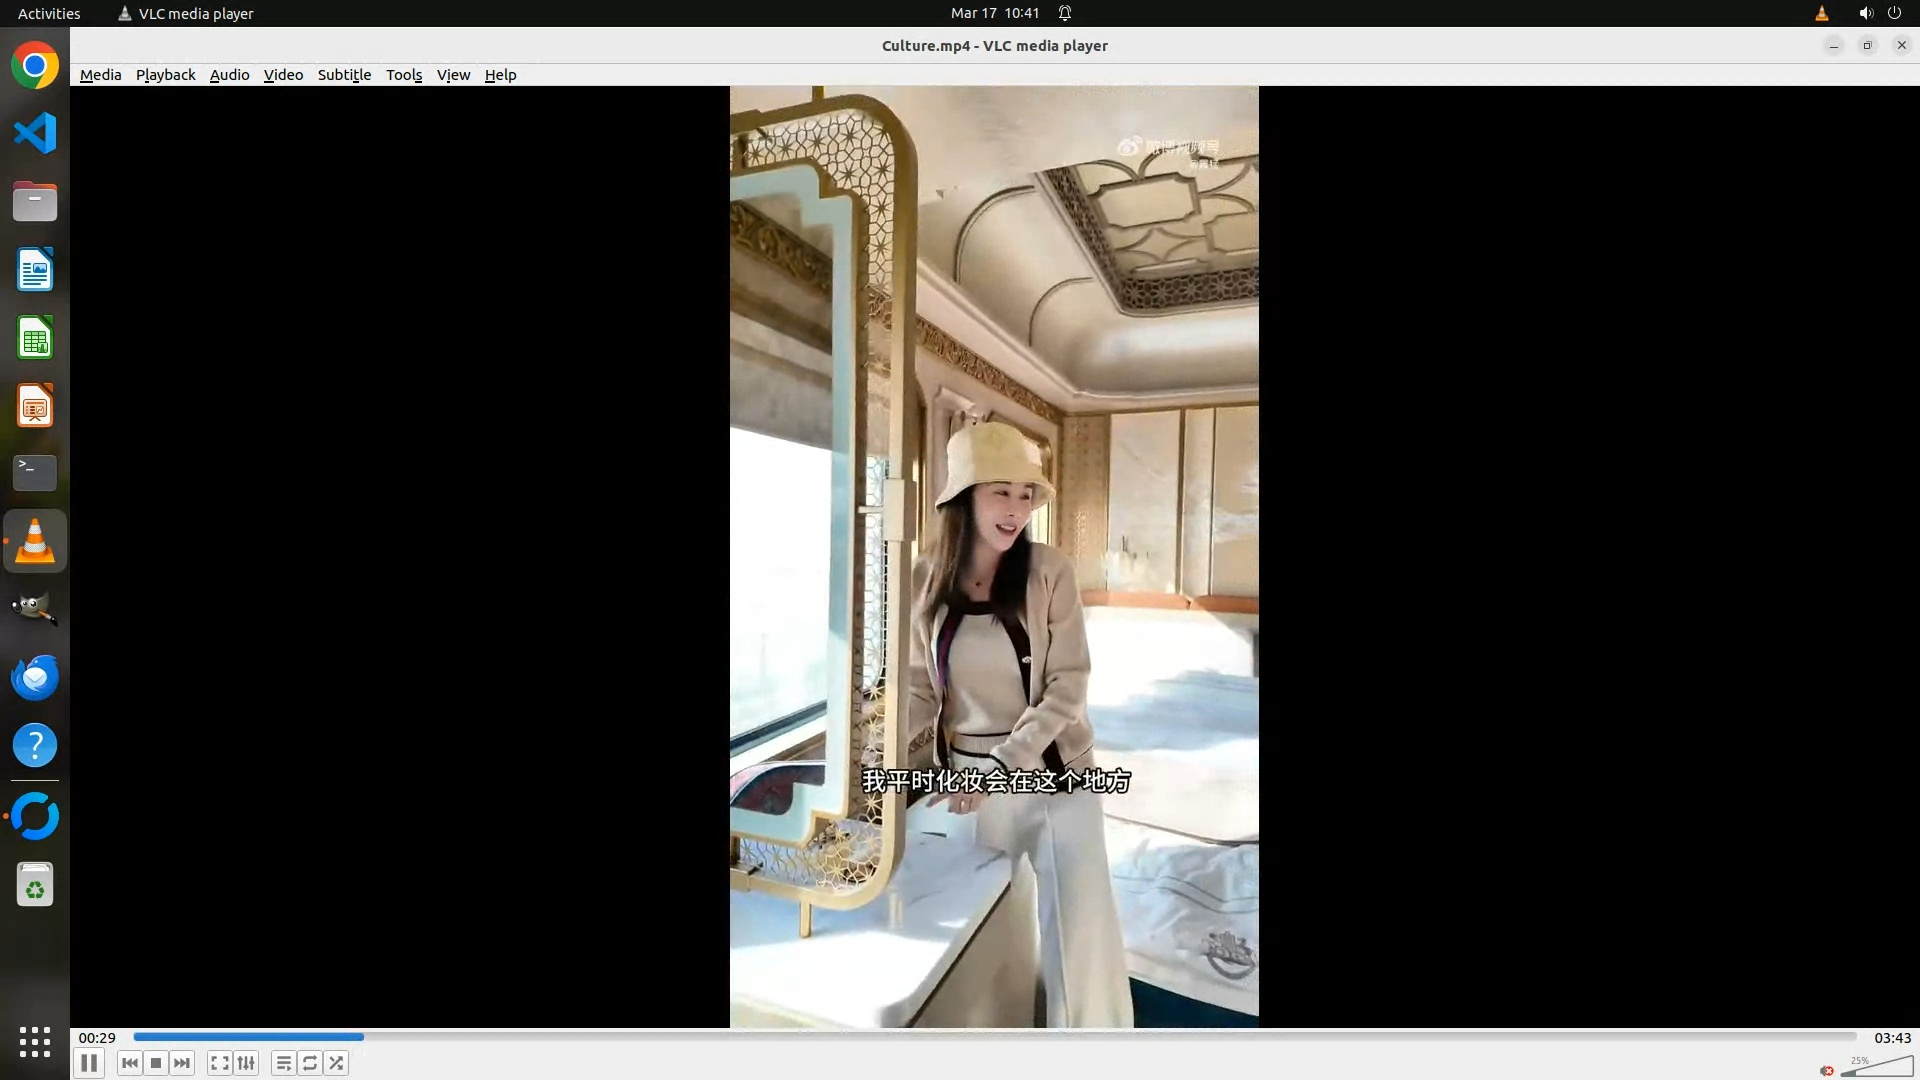This screenshot has width=1920, height=1080.
Task: Open extended settings equalizer panel
Action: tap(246, 1063)
